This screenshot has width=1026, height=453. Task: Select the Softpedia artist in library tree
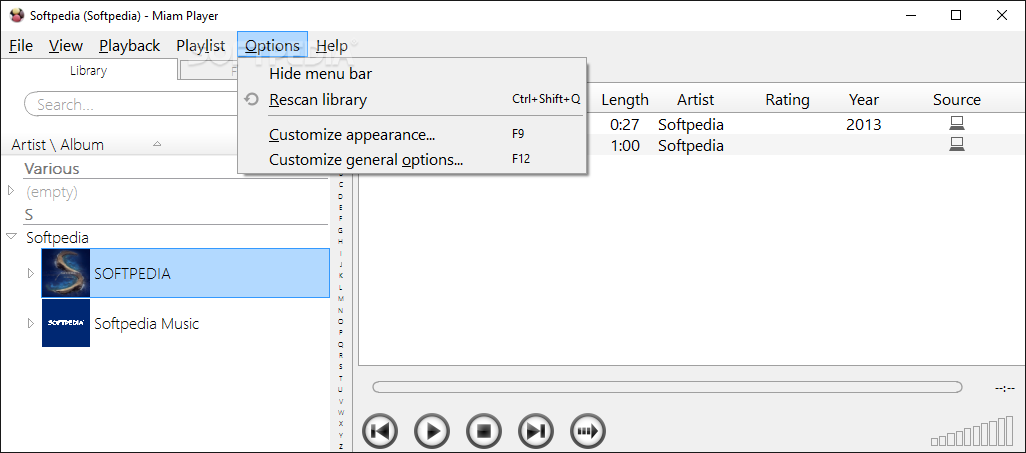point(57,237)
